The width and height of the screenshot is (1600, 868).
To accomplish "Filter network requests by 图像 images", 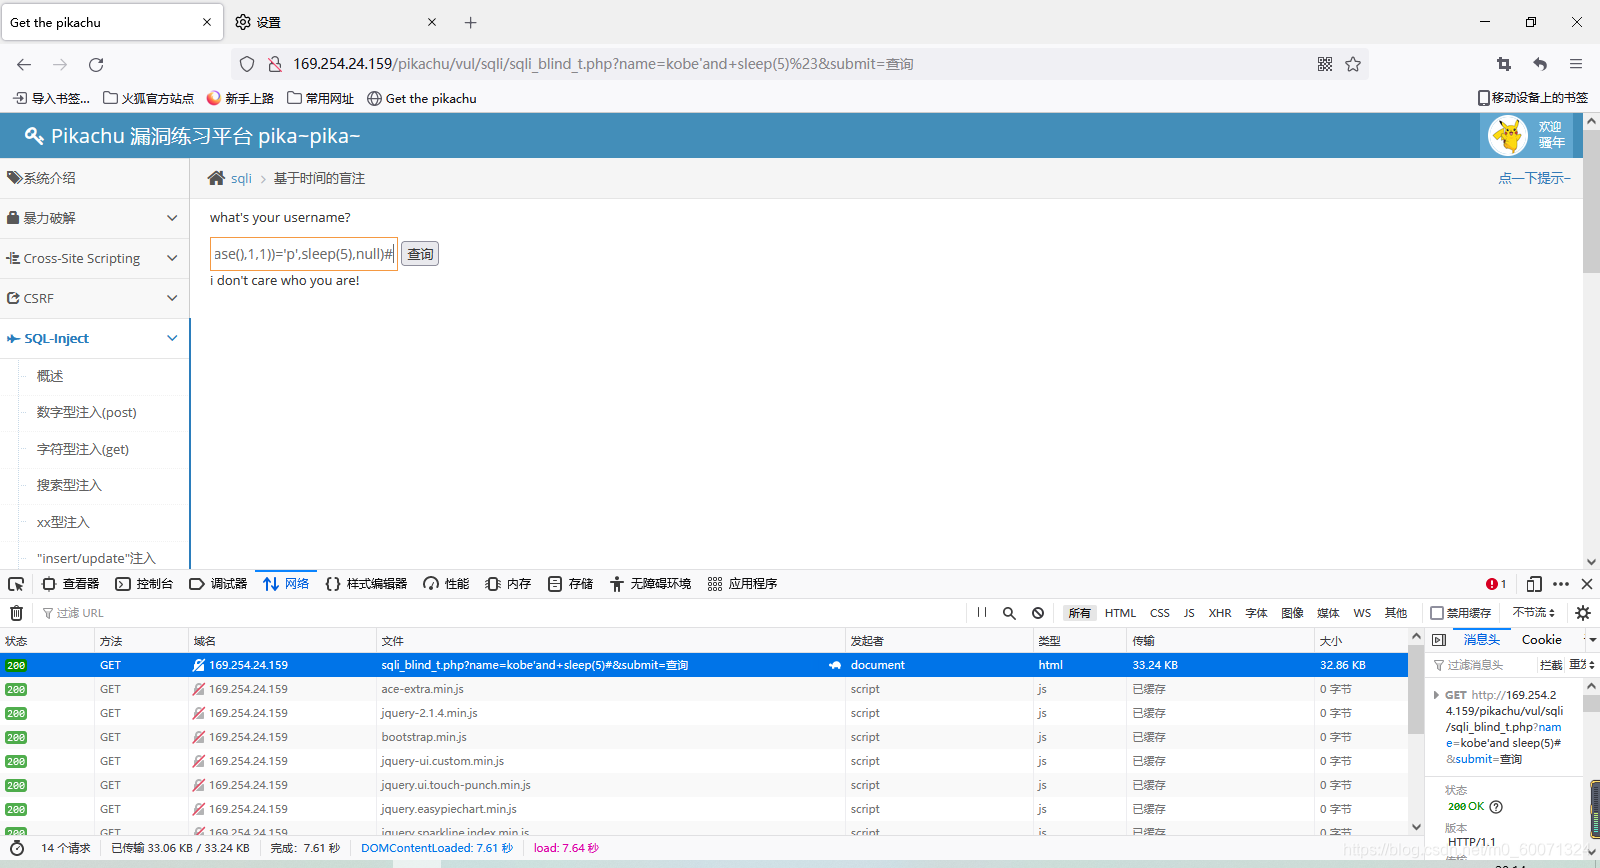I will coord(1292,613).
